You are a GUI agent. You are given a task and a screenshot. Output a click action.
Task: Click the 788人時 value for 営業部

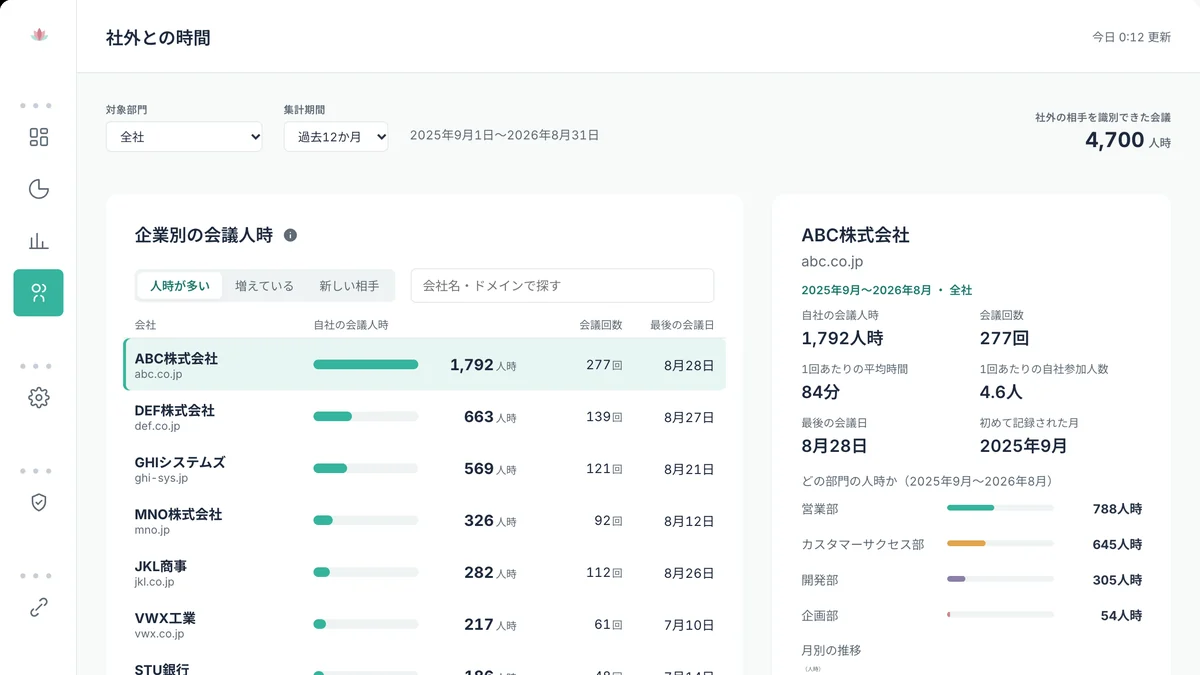[1117, 509]
